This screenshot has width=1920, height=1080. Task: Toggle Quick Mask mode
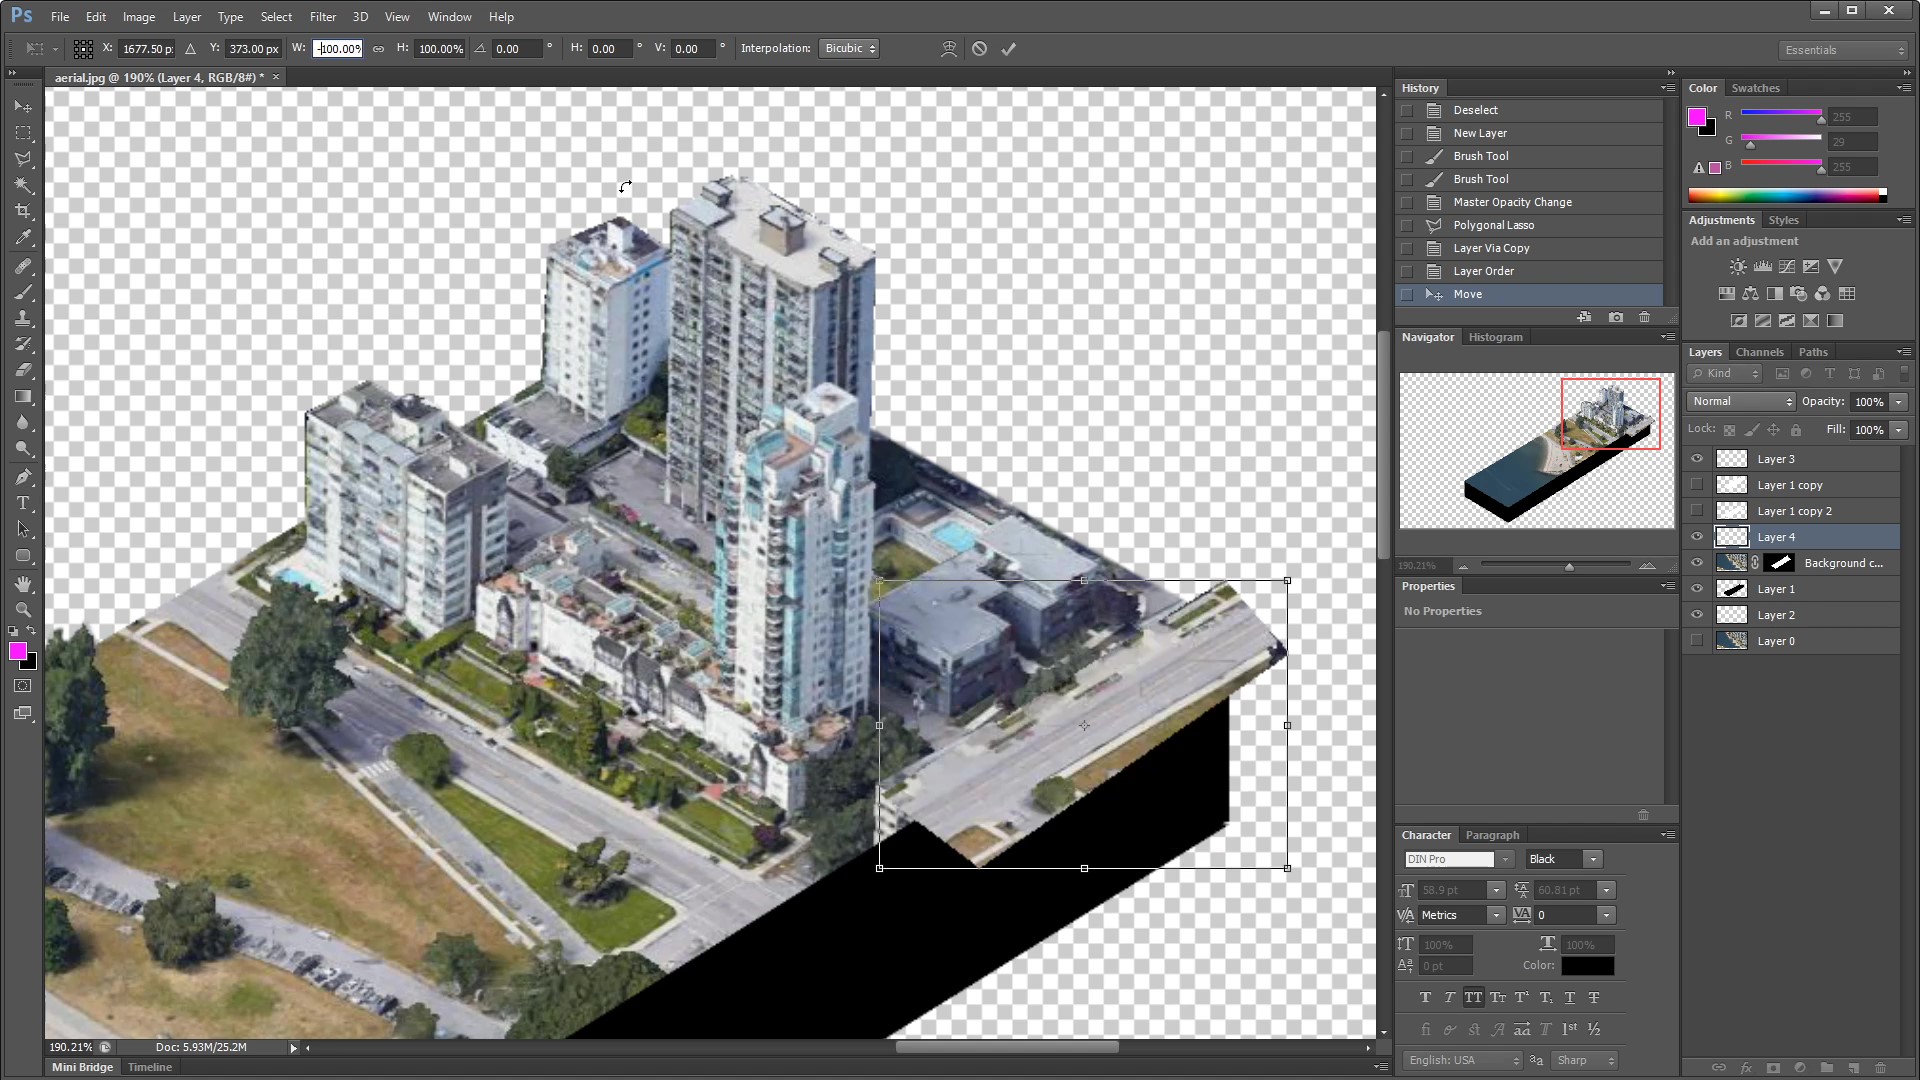point(23,686)
